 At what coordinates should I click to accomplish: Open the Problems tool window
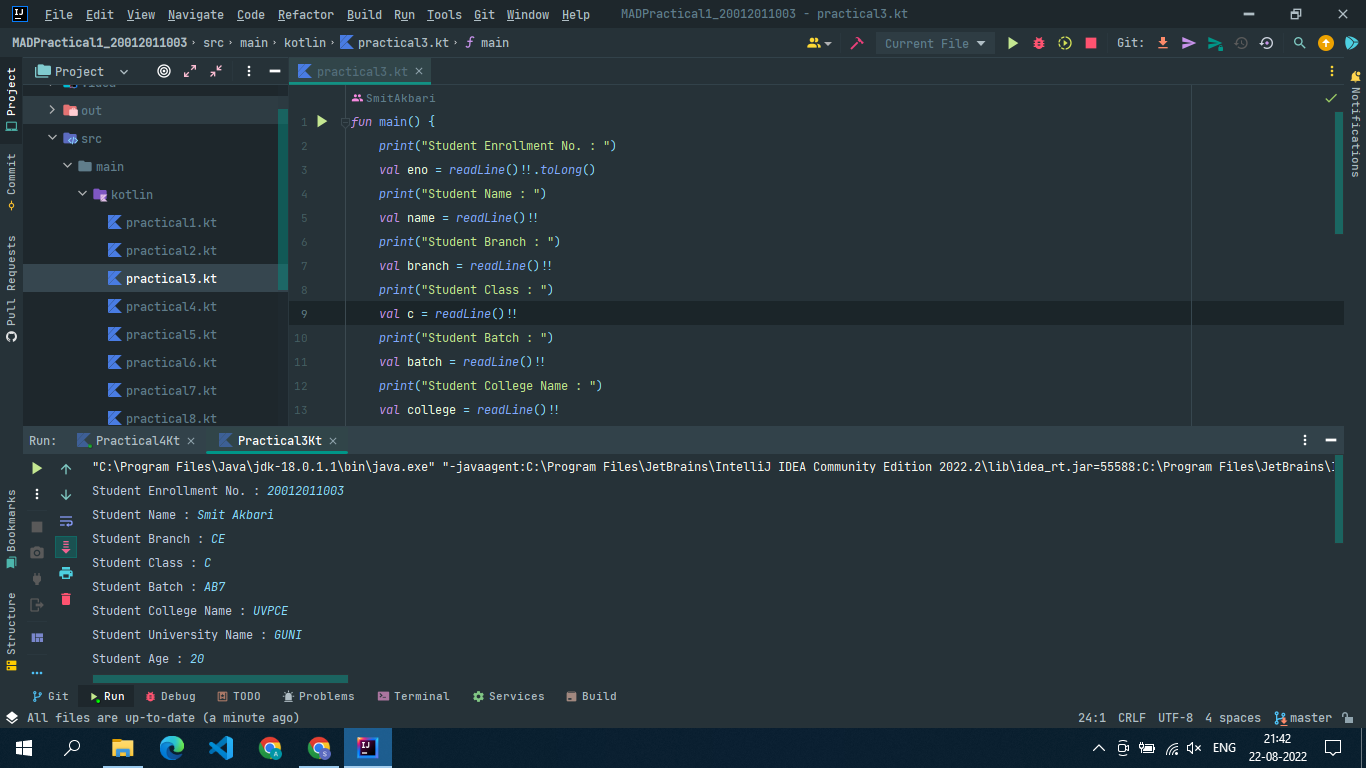coord(319,696)
